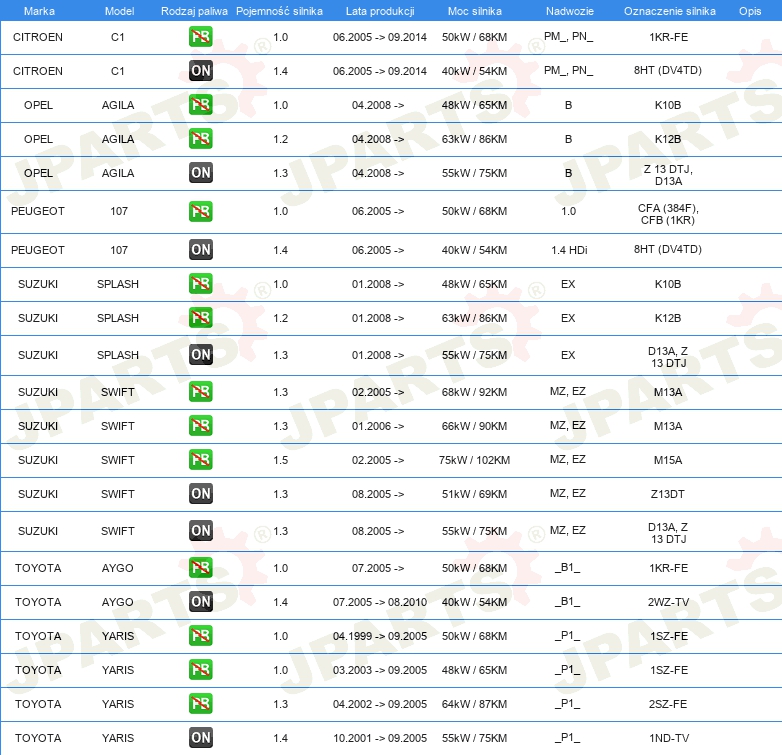Click the 04.1999 -> 09.2005 production dates
The width and height of the screenshot is (782, 755).
[x=380, y=636]
